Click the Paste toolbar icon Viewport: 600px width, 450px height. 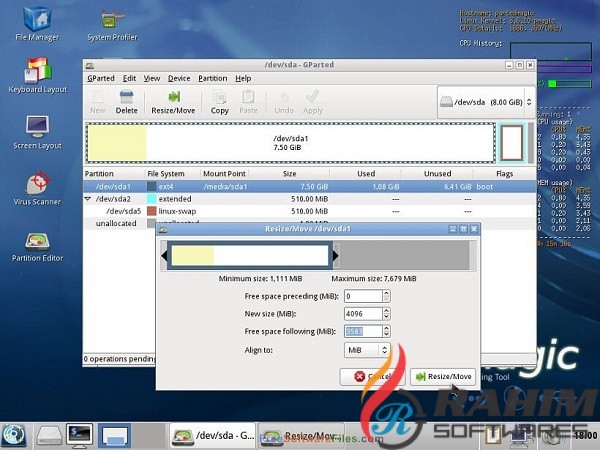[x=248, y=102]
